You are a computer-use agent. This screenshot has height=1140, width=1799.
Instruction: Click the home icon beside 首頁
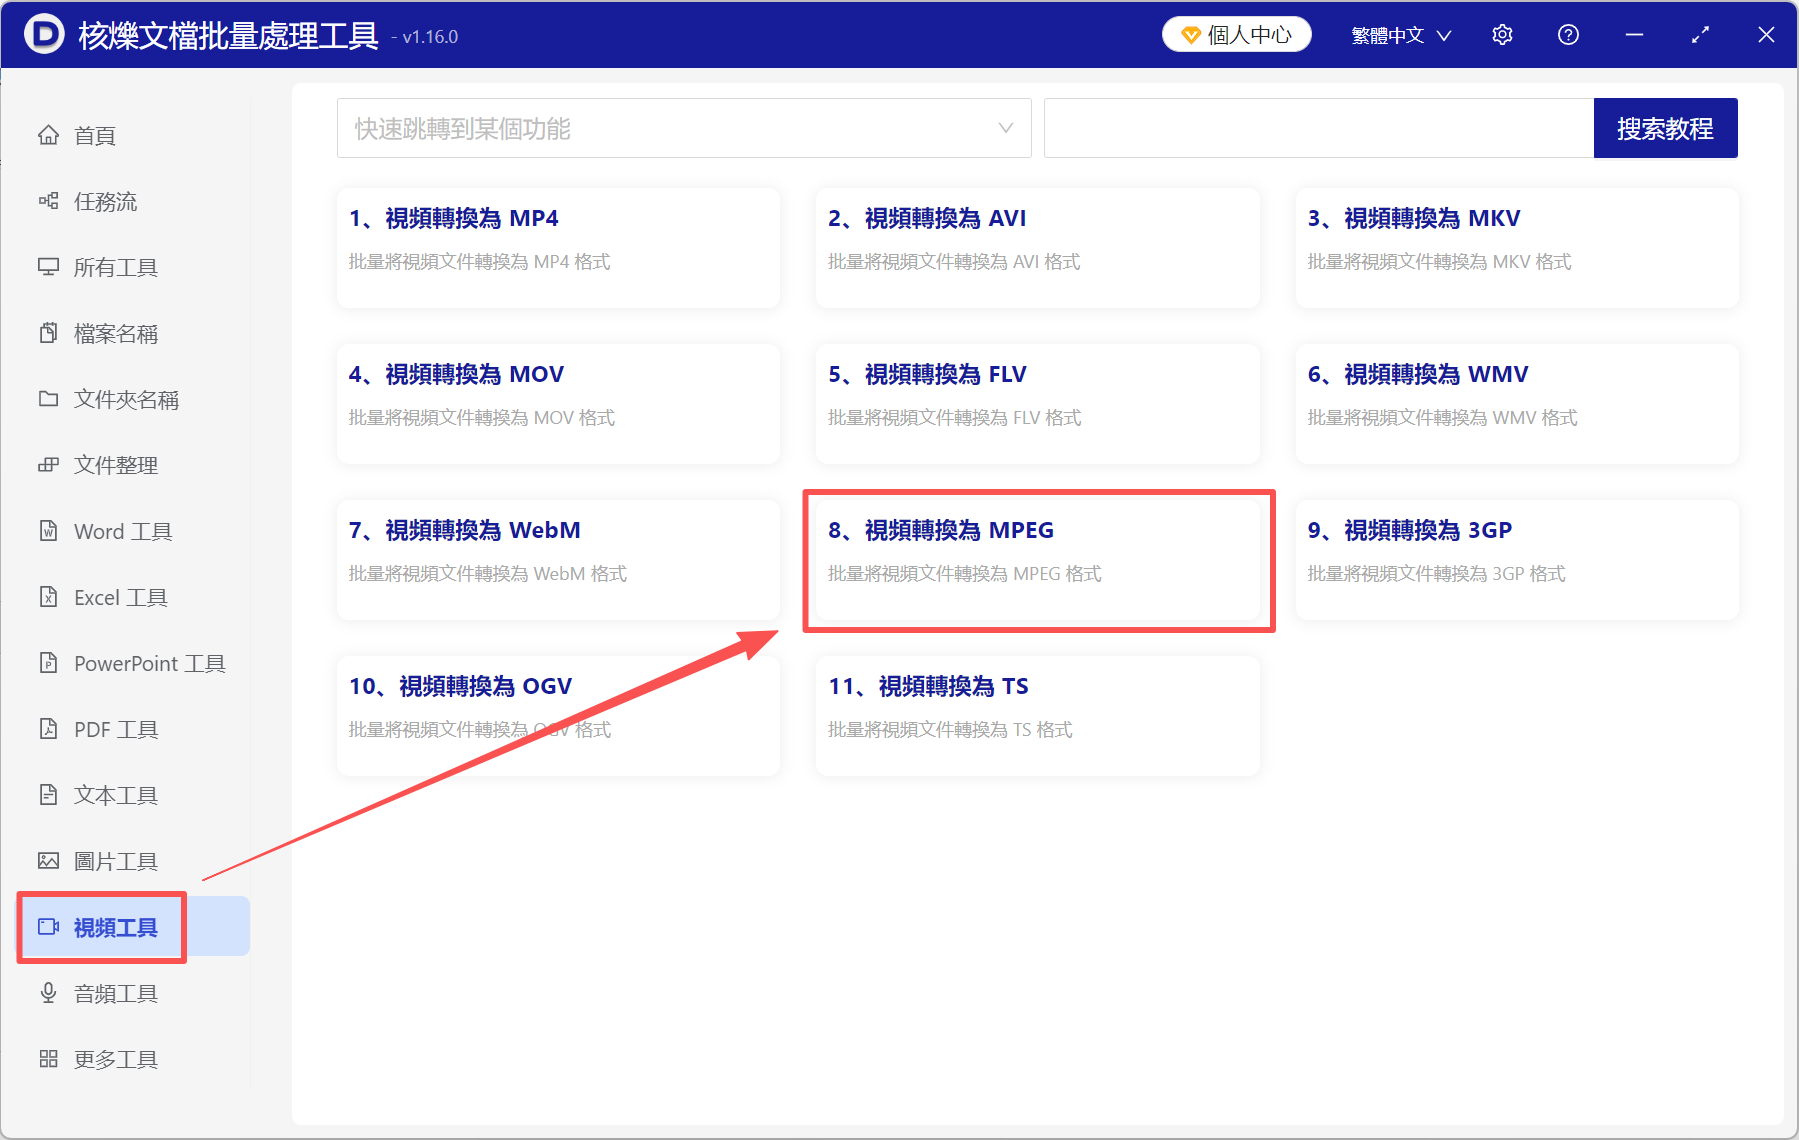click(48, 135)
